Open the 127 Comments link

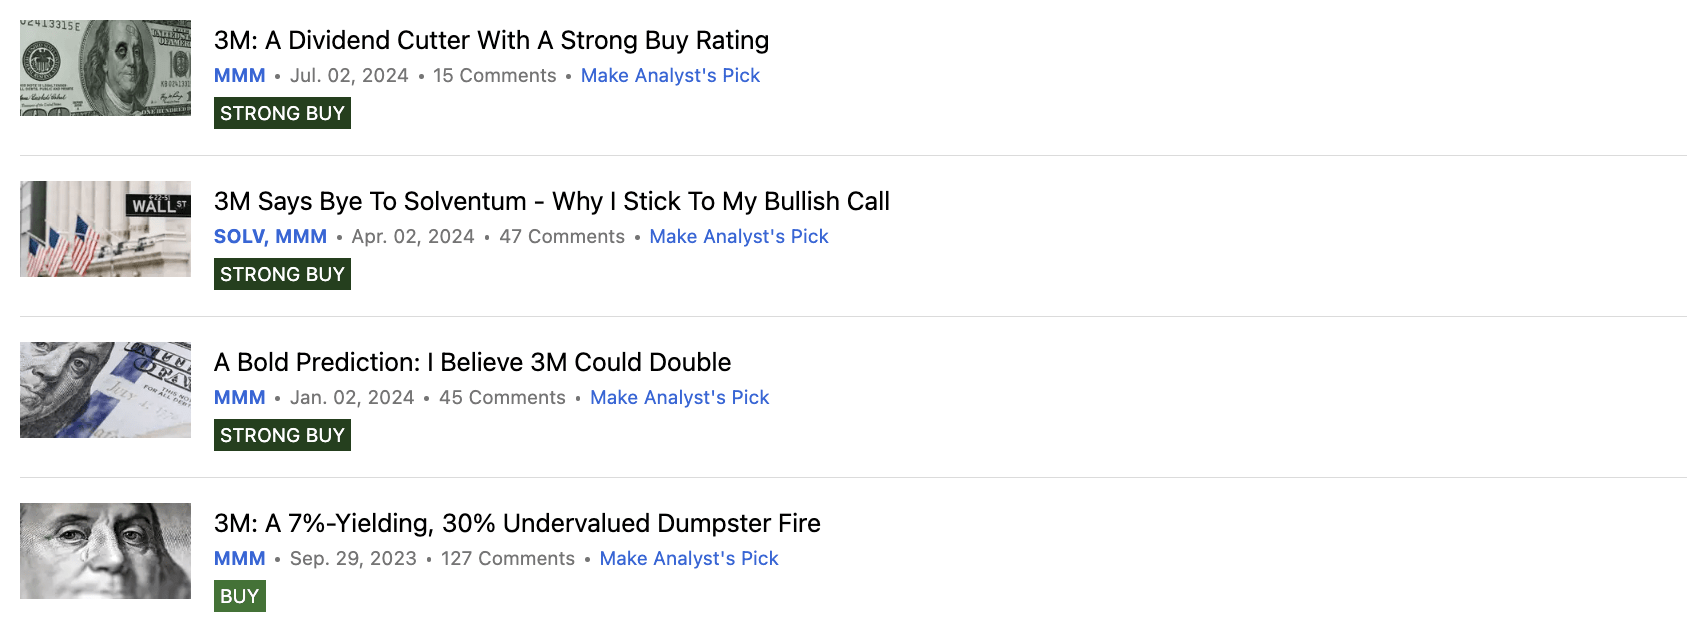coord(507,559)
